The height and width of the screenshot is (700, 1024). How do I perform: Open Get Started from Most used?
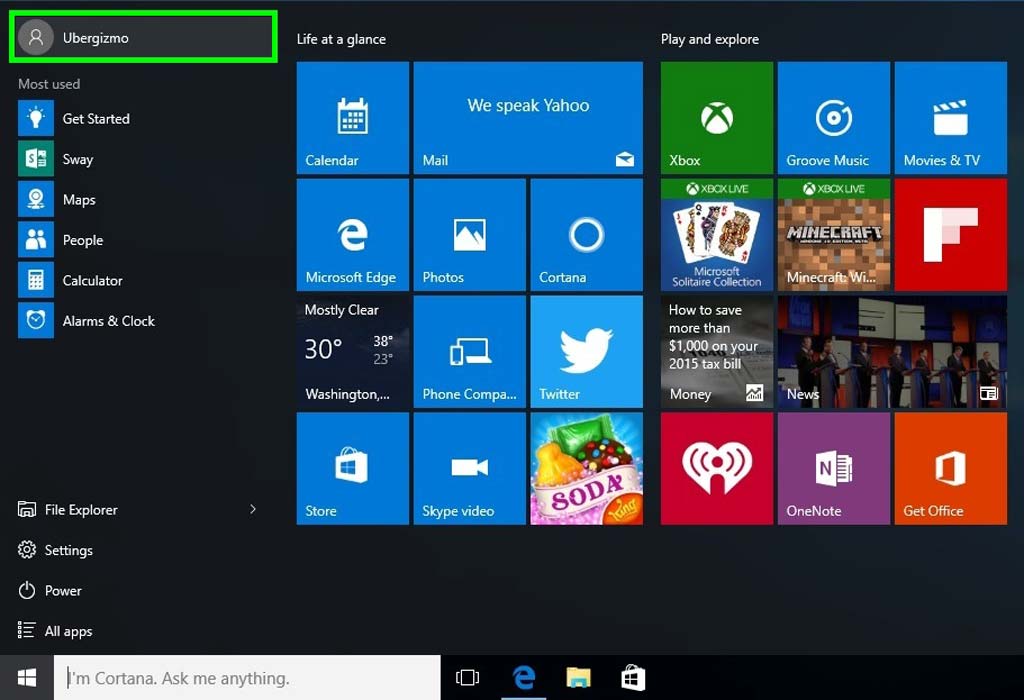96,119
